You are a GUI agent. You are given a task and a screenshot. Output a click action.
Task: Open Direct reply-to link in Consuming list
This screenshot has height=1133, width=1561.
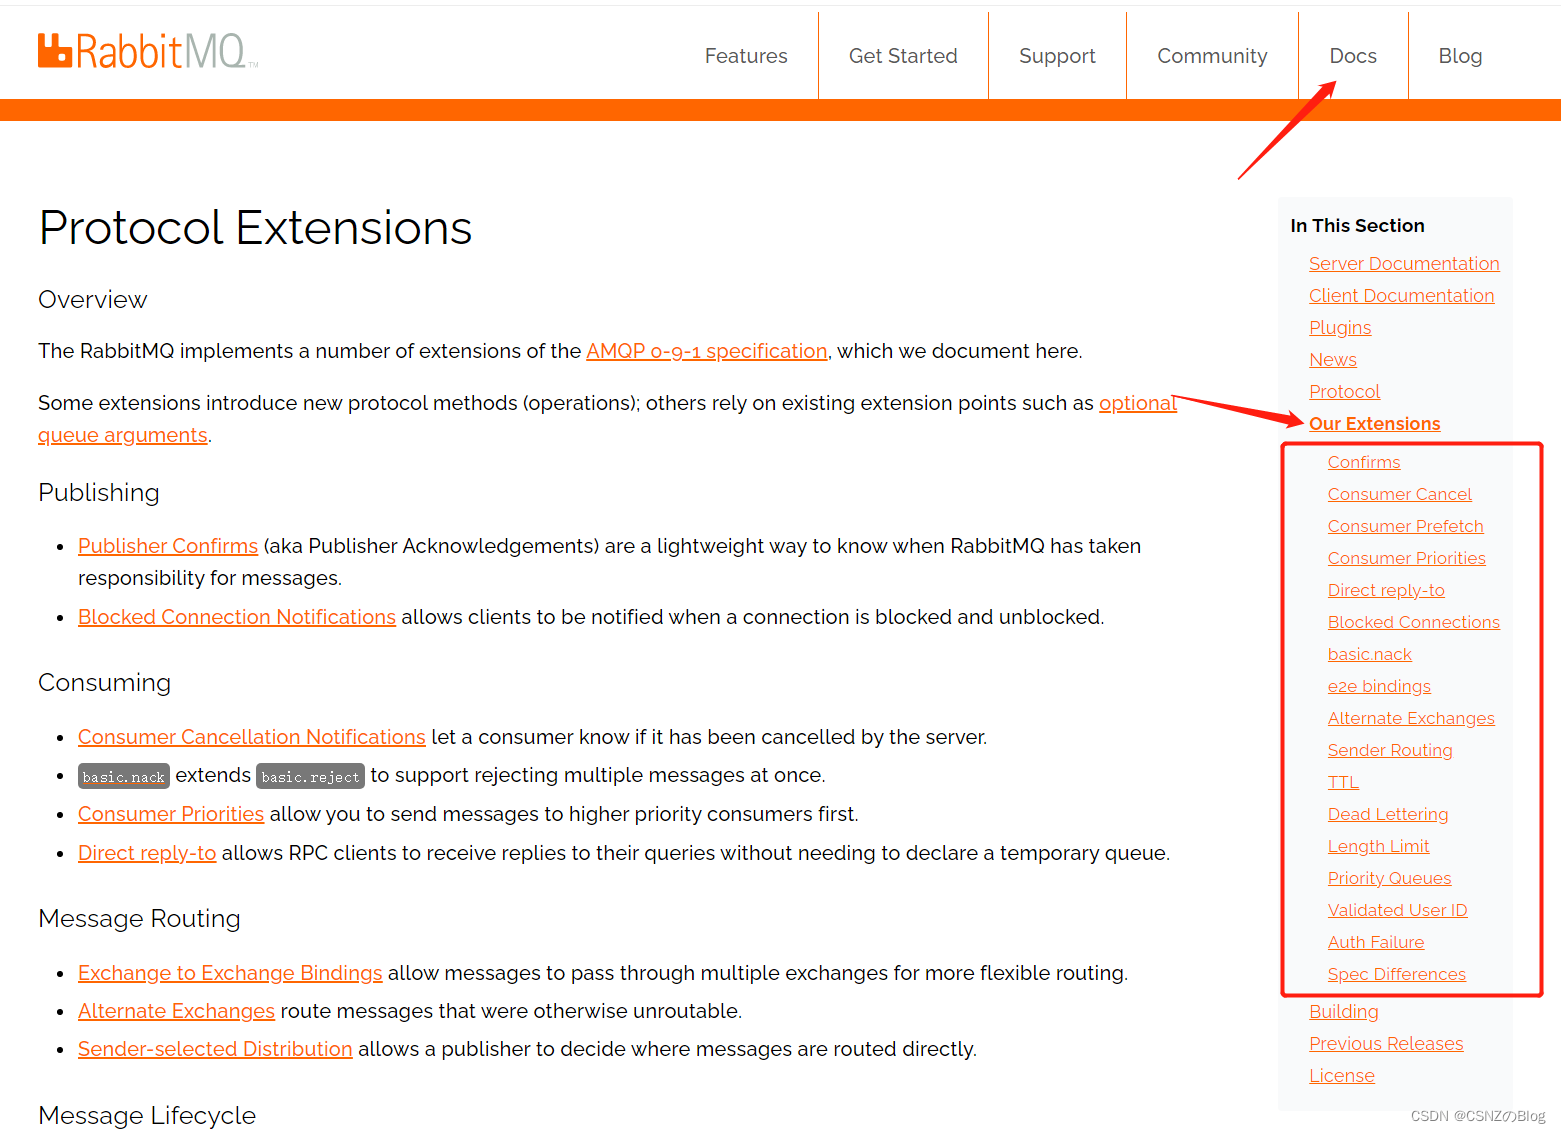click(147, 853)
